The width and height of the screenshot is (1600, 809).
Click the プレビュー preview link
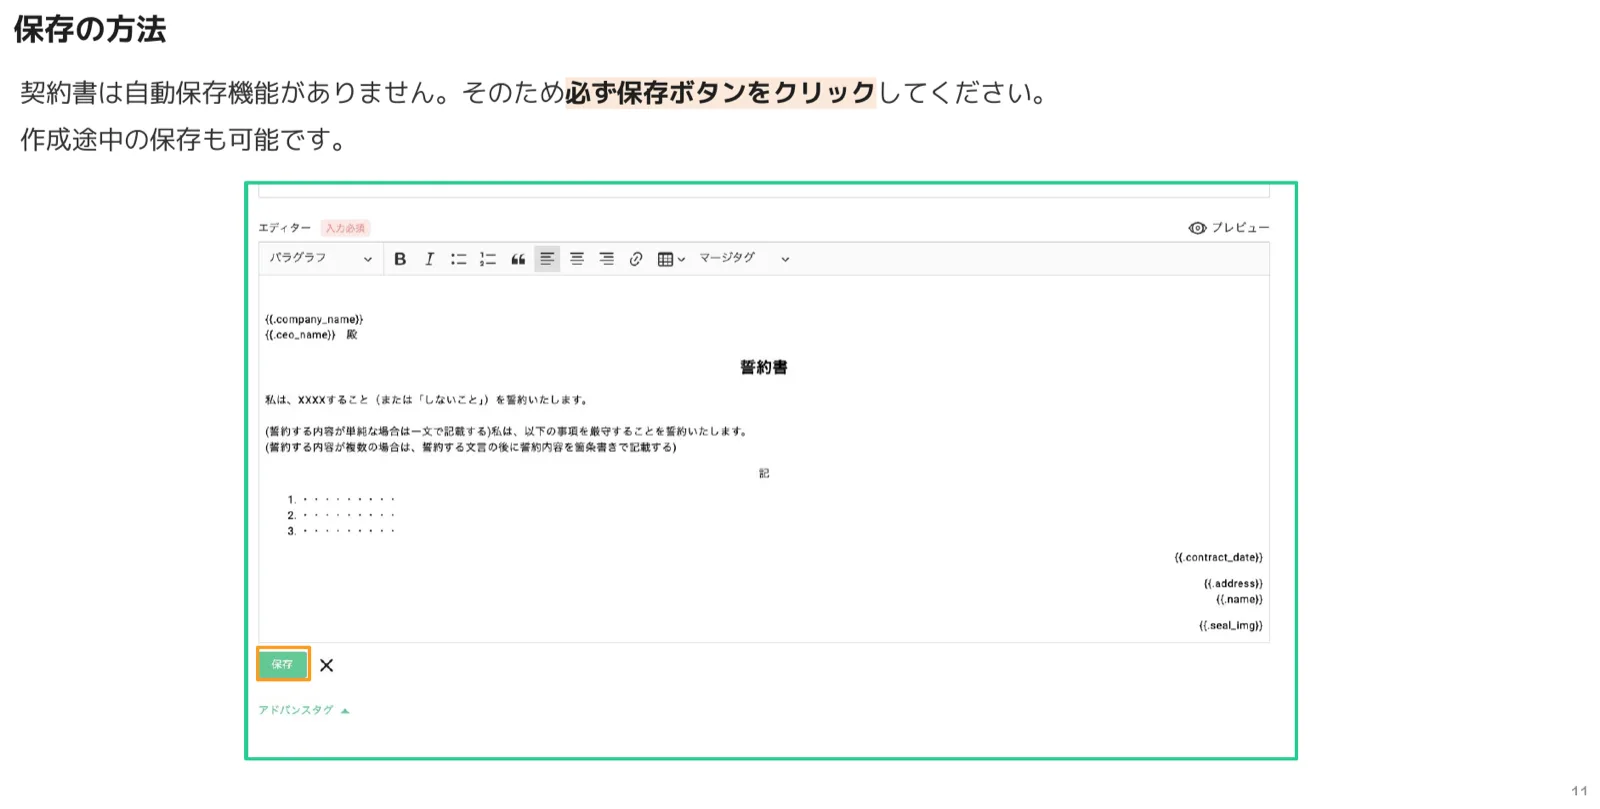click(x=1229, y=228)
